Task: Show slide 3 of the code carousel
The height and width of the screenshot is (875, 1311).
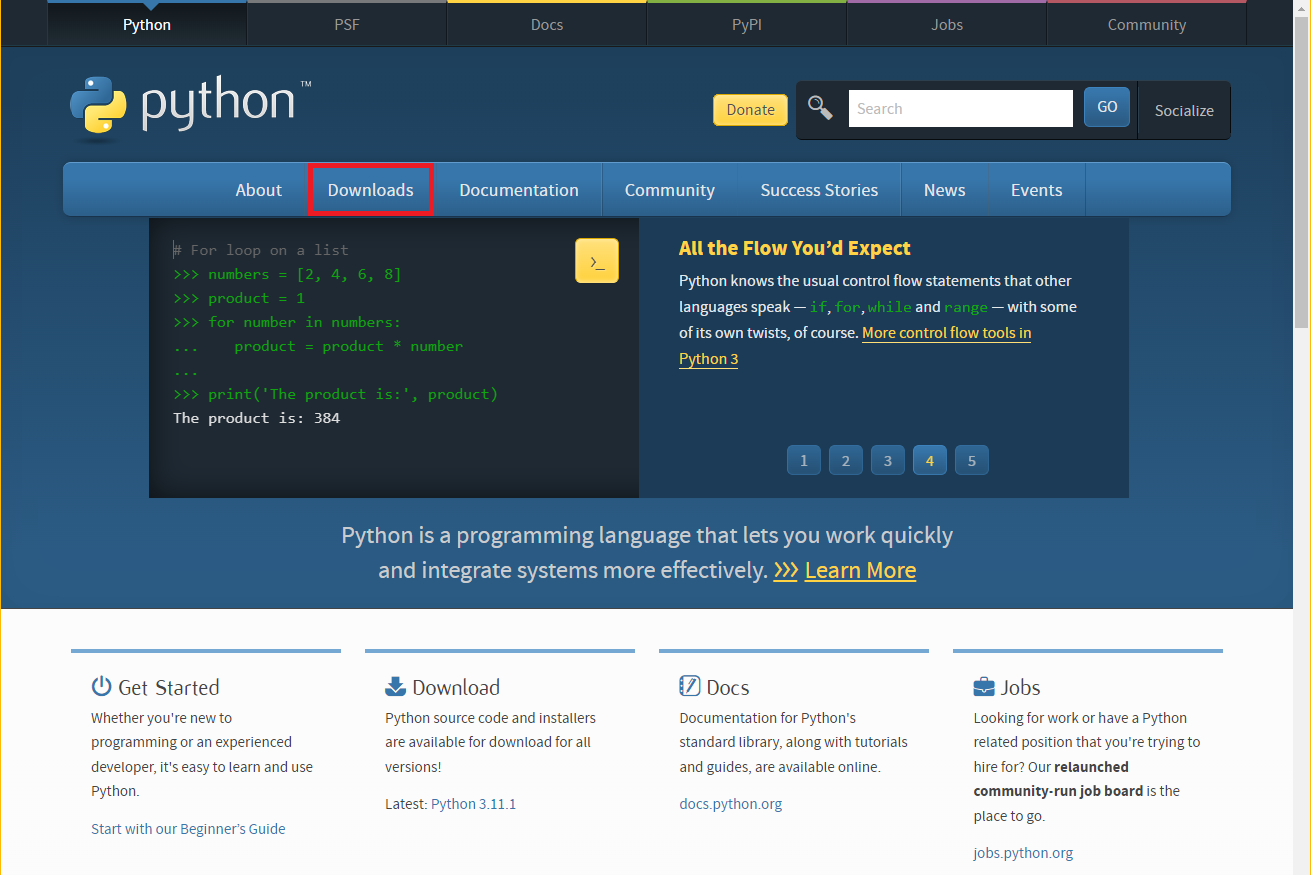Action: point(888,460)
